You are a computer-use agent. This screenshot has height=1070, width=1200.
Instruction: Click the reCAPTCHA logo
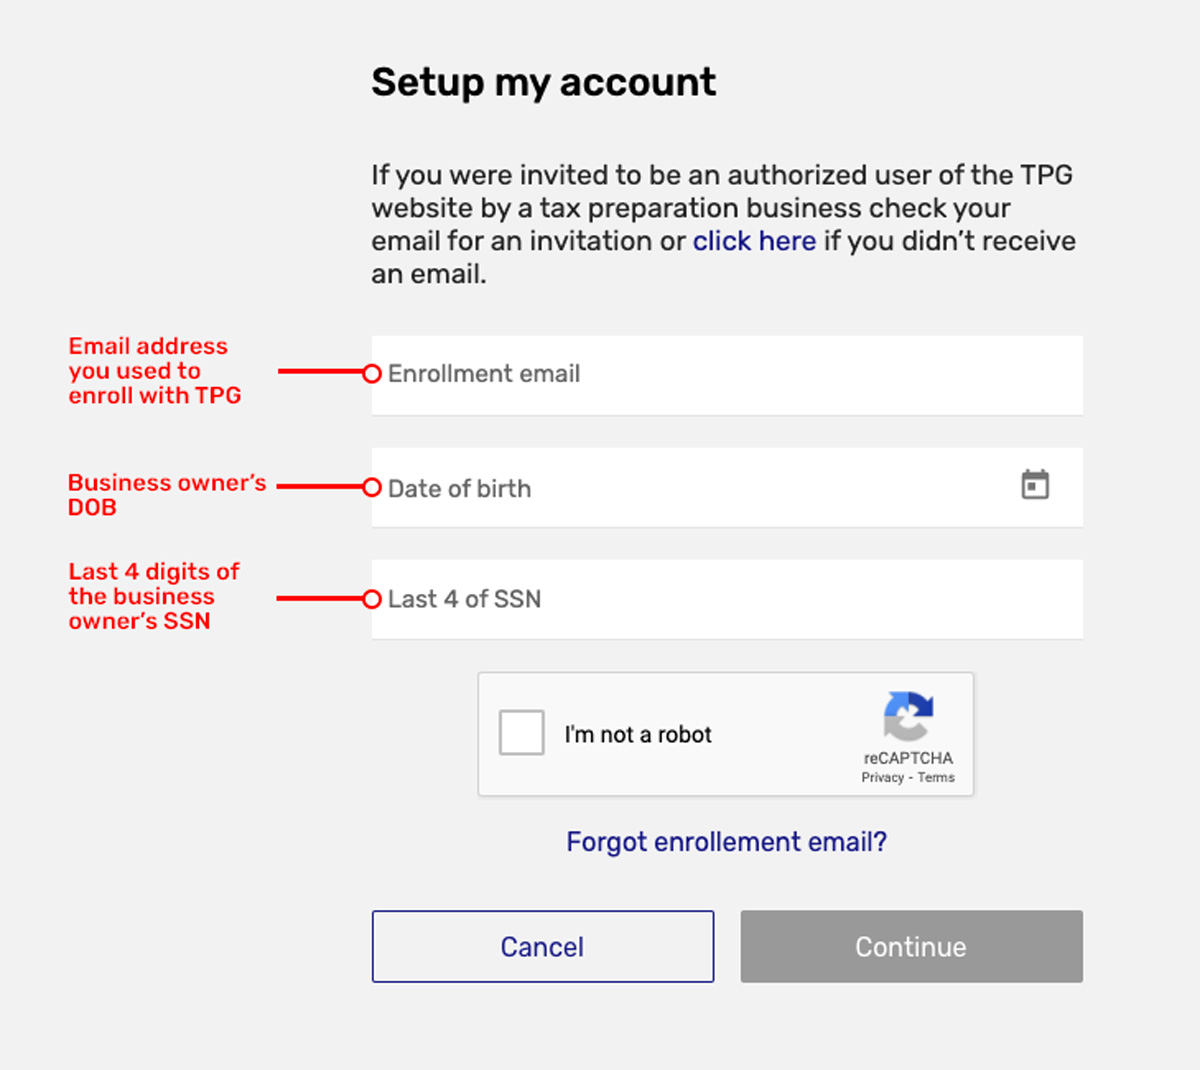coord(908,717)
